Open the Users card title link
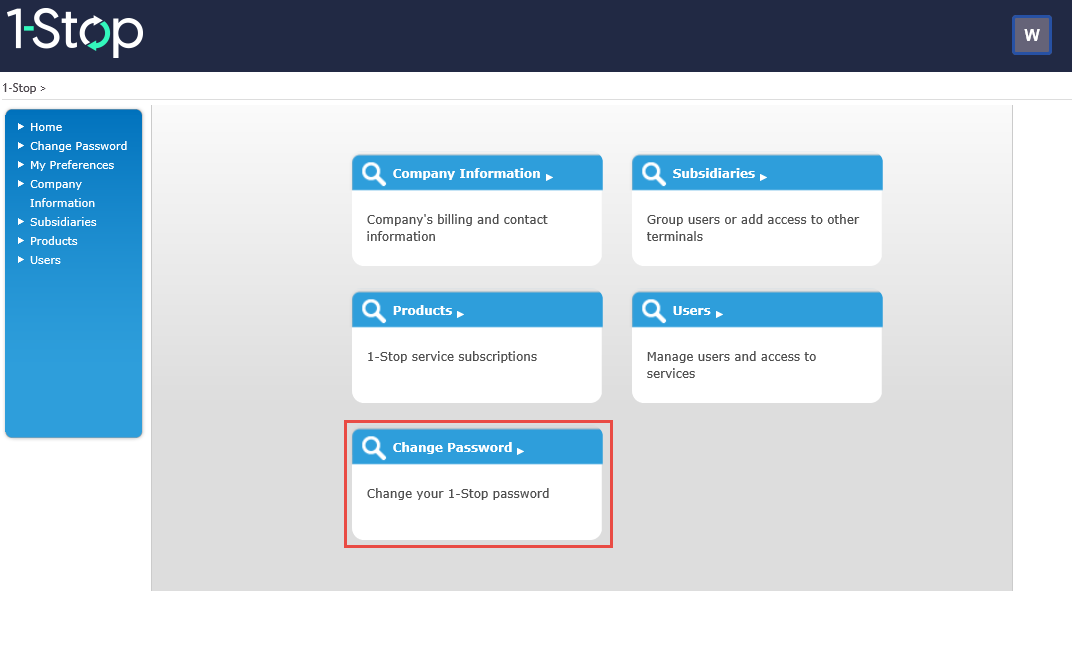Image resolution: width=1072 pixels, height=670 pixels. pos(691,310)
